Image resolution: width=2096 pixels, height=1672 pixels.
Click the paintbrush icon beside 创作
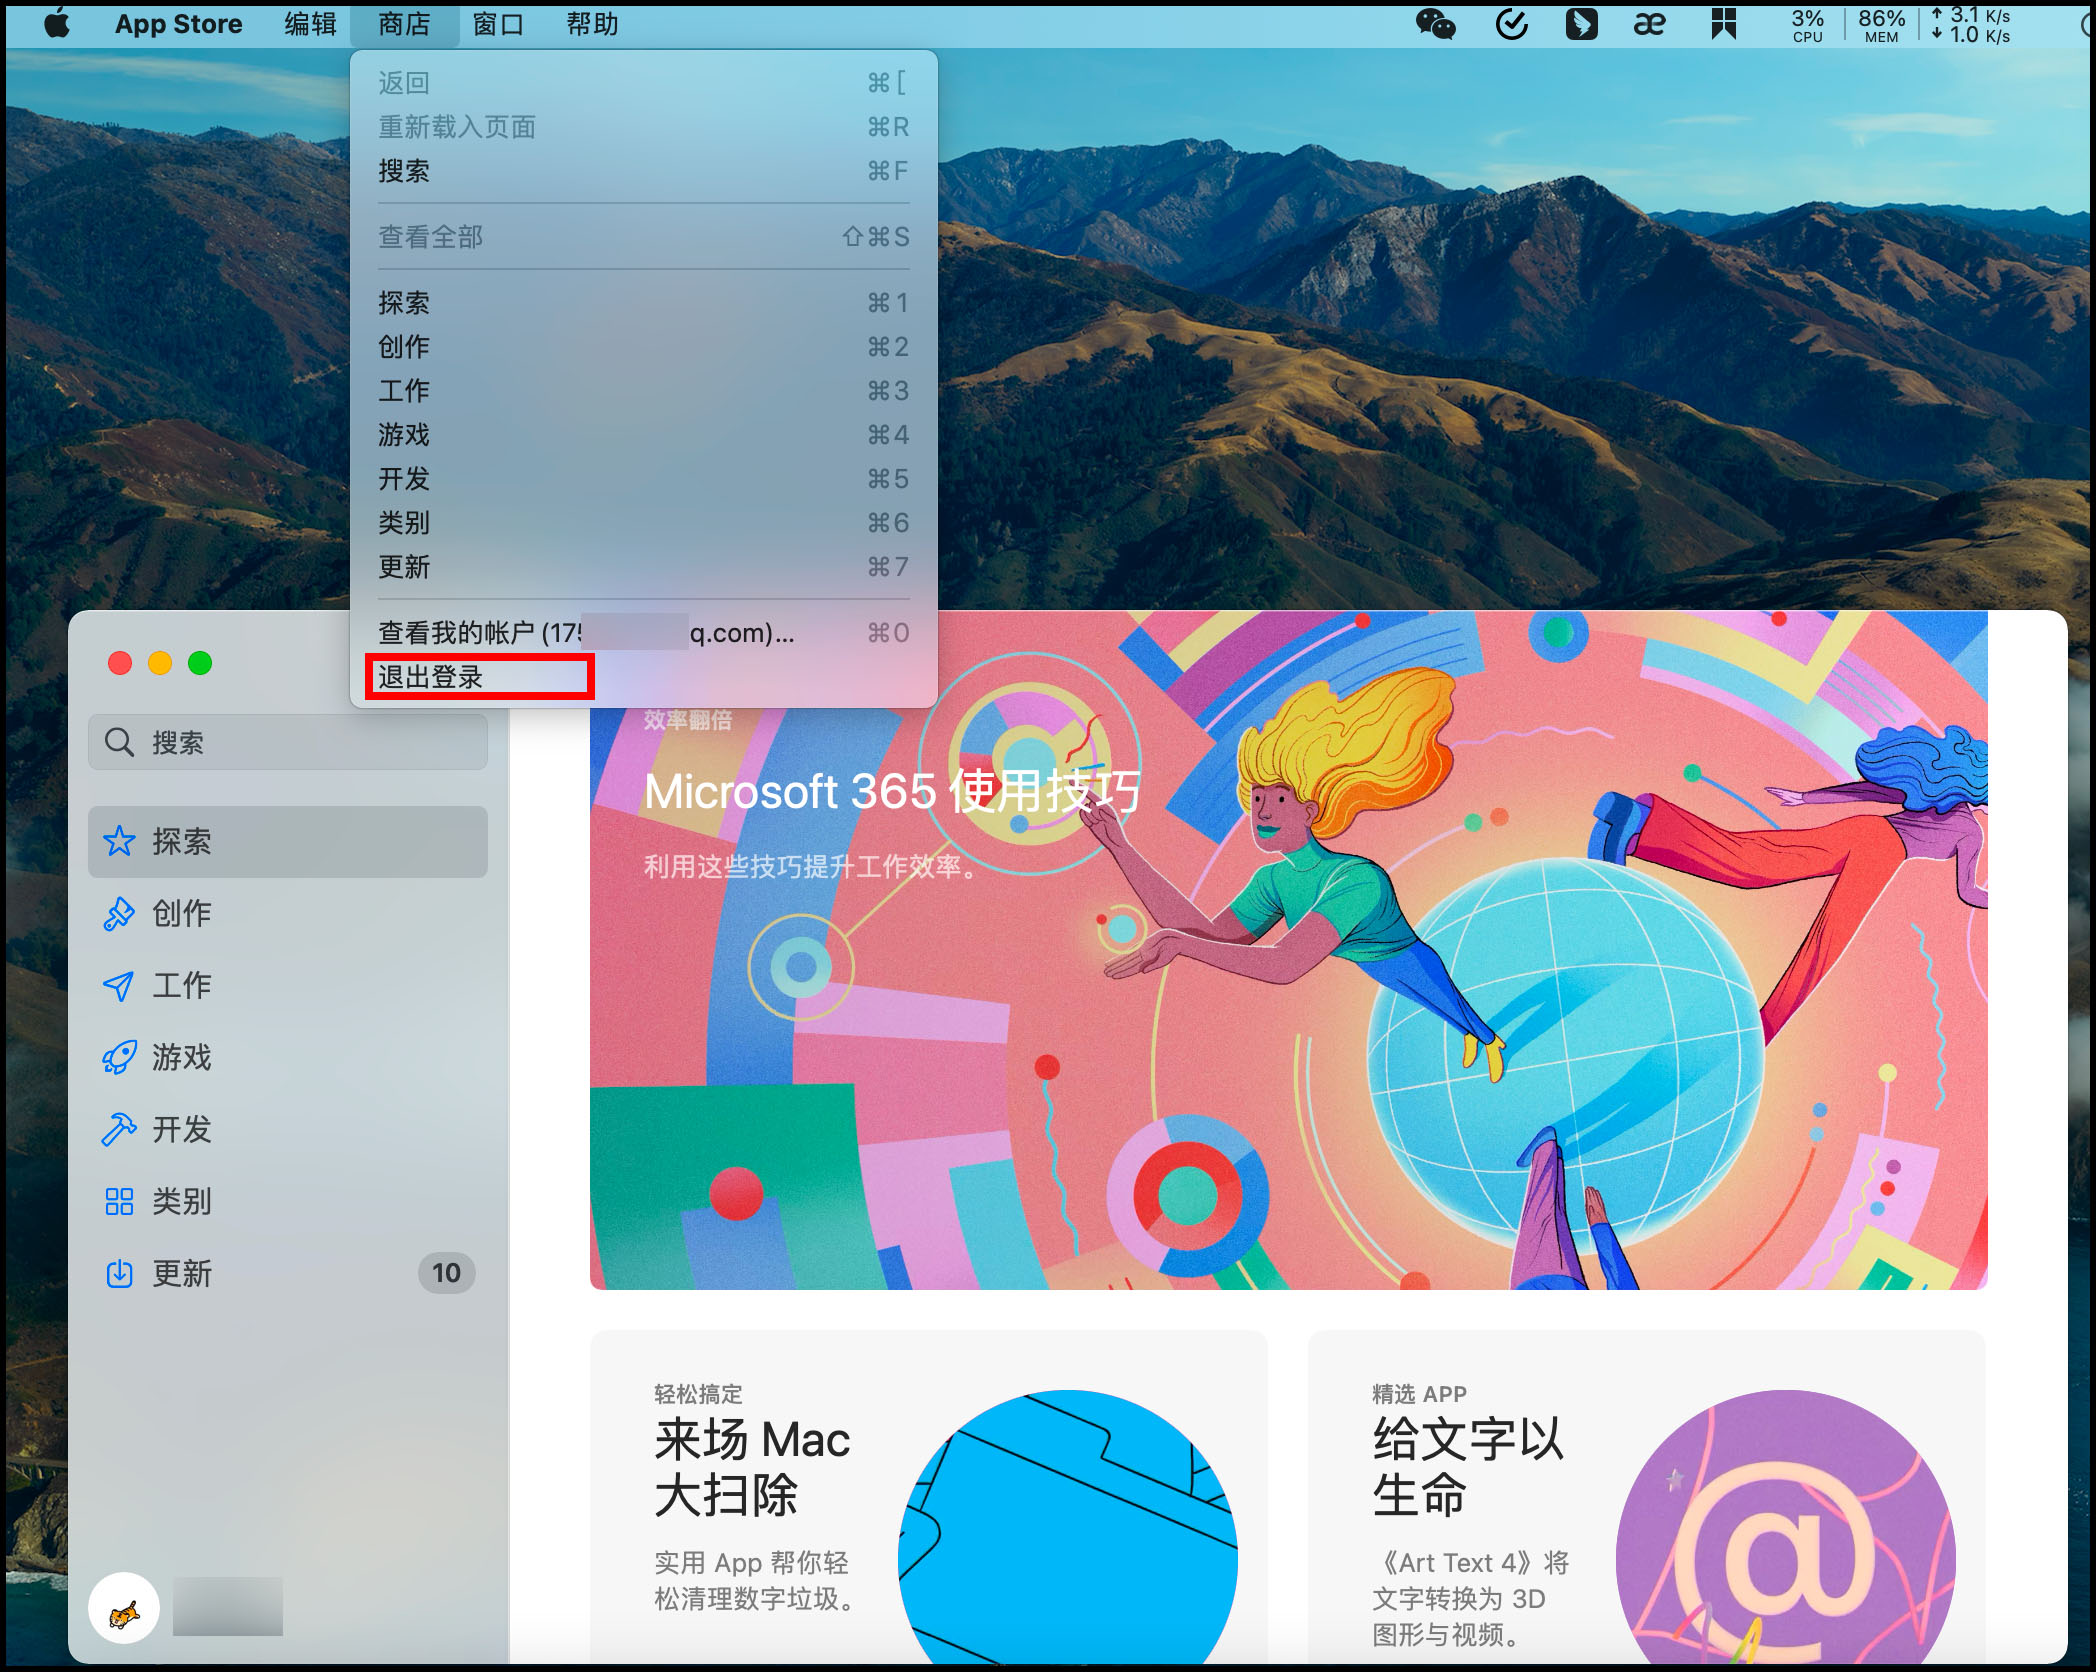point(119,913)
